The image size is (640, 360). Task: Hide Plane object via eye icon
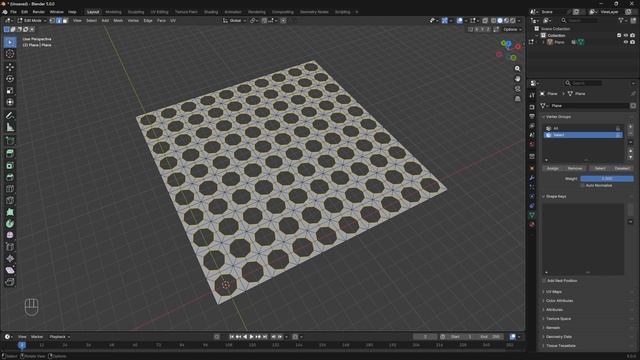tap(626, 42)
